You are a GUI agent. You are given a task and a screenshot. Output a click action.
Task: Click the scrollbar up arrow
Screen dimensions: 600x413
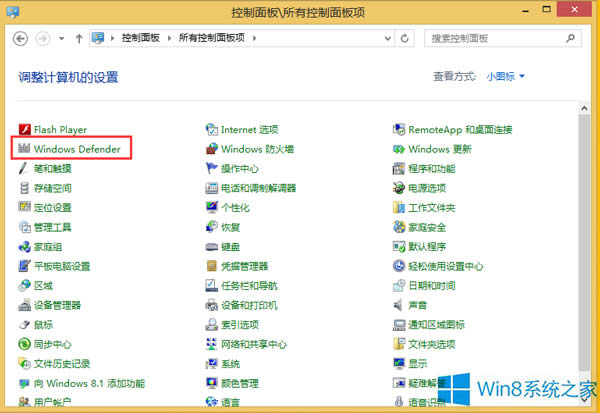pyautogui.click(x=584, y=109)
